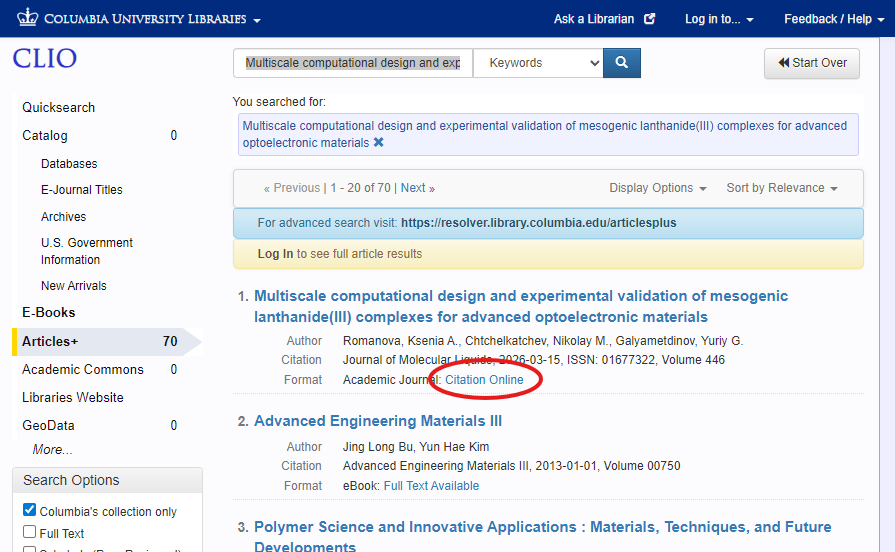The width and height of the screenshot is (895, 552).
Task: Select Catalog in sidebar
Action: [45, 135]
